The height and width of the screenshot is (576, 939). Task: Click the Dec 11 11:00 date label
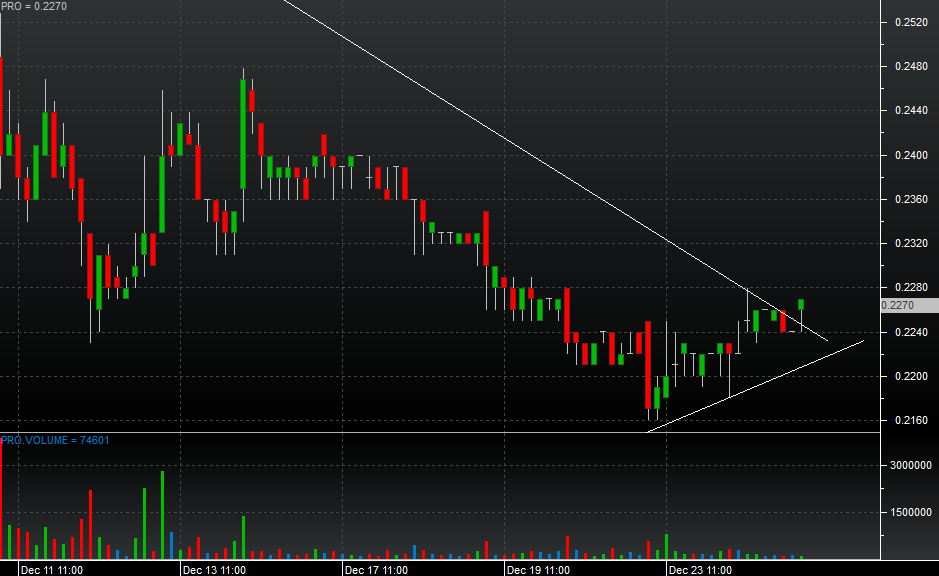point(50,569)
